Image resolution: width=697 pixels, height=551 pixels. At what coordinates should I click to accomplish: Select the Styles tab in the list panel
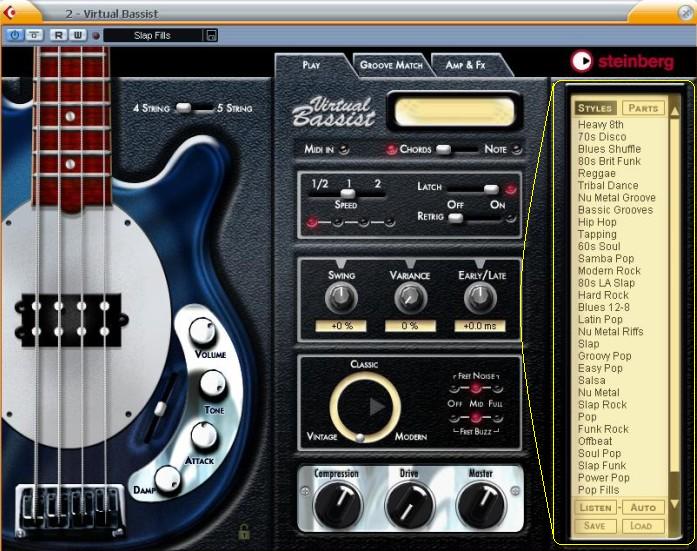pyautogui.click(x=595, y=108)
